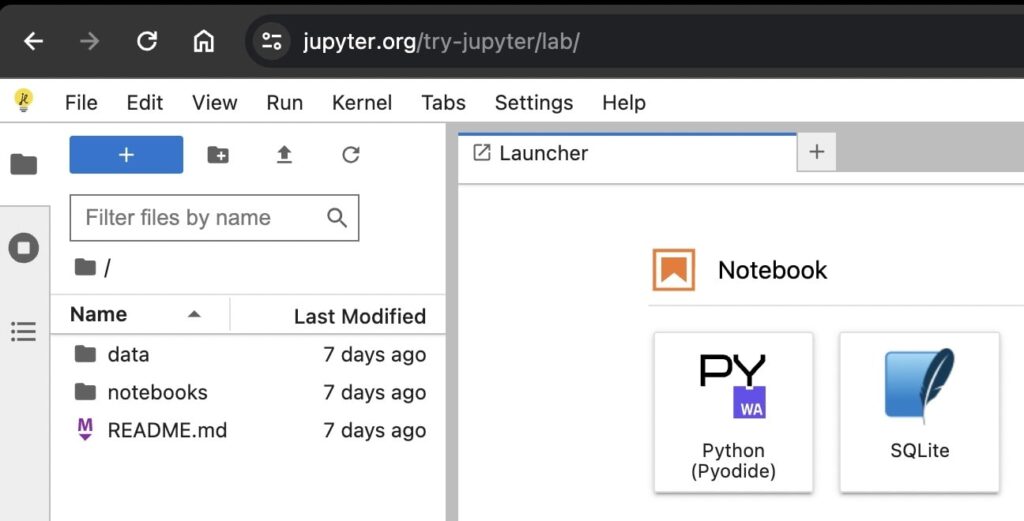Open the Settings menu
Image resolution: width=1024 pixels, height=521 pixels.
(x=534, y=103)
